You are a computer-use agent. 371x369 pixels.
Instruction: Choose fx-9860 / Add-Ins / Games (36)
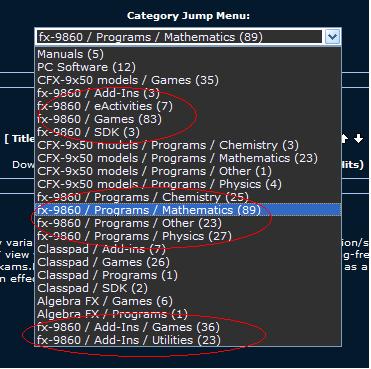[188, 327]
